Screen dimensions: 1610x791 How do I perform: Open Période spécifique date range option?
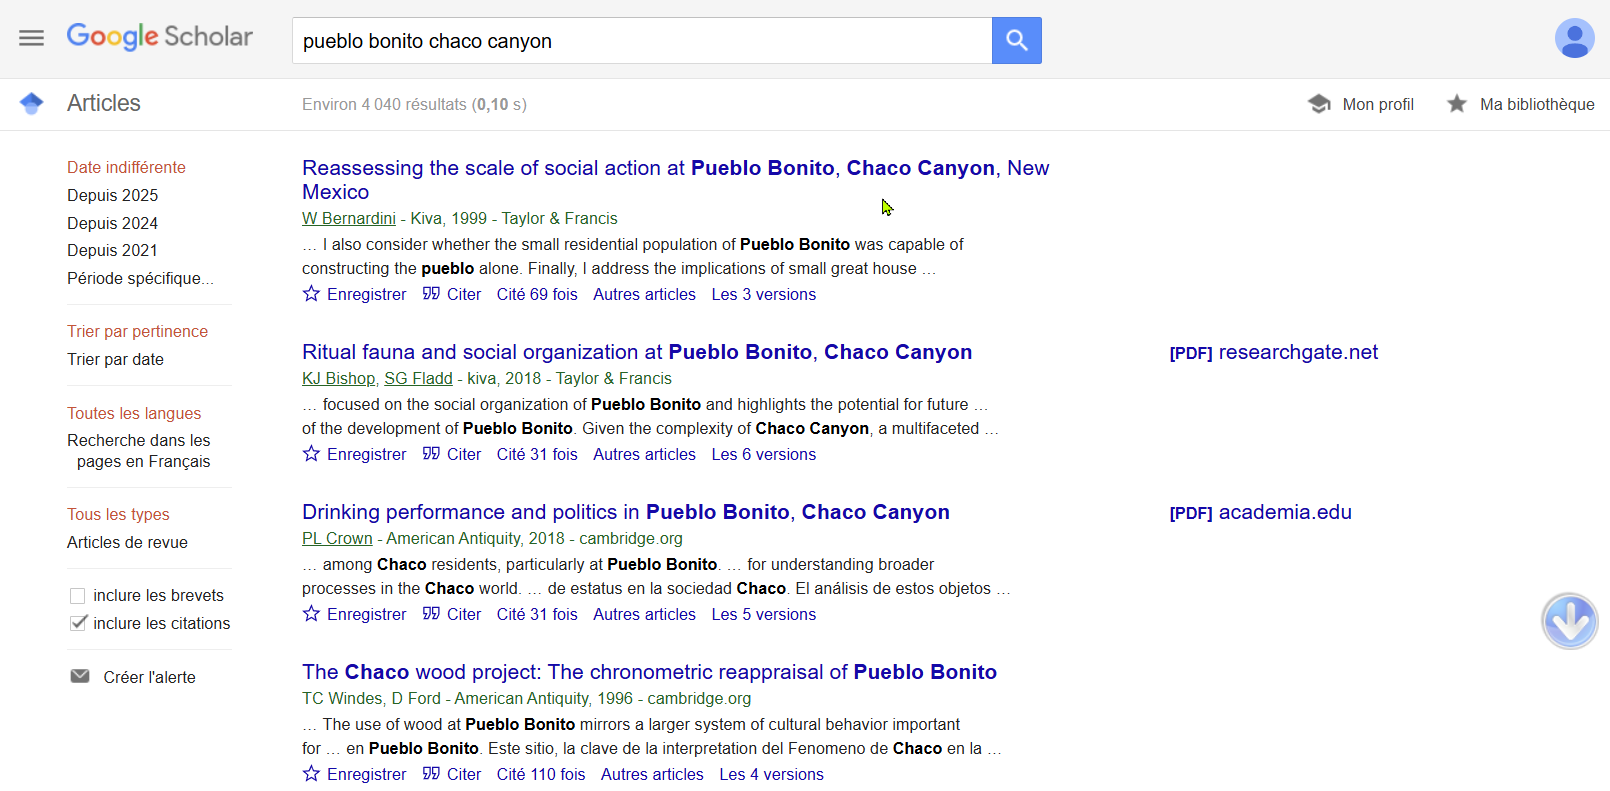point(140,278)
